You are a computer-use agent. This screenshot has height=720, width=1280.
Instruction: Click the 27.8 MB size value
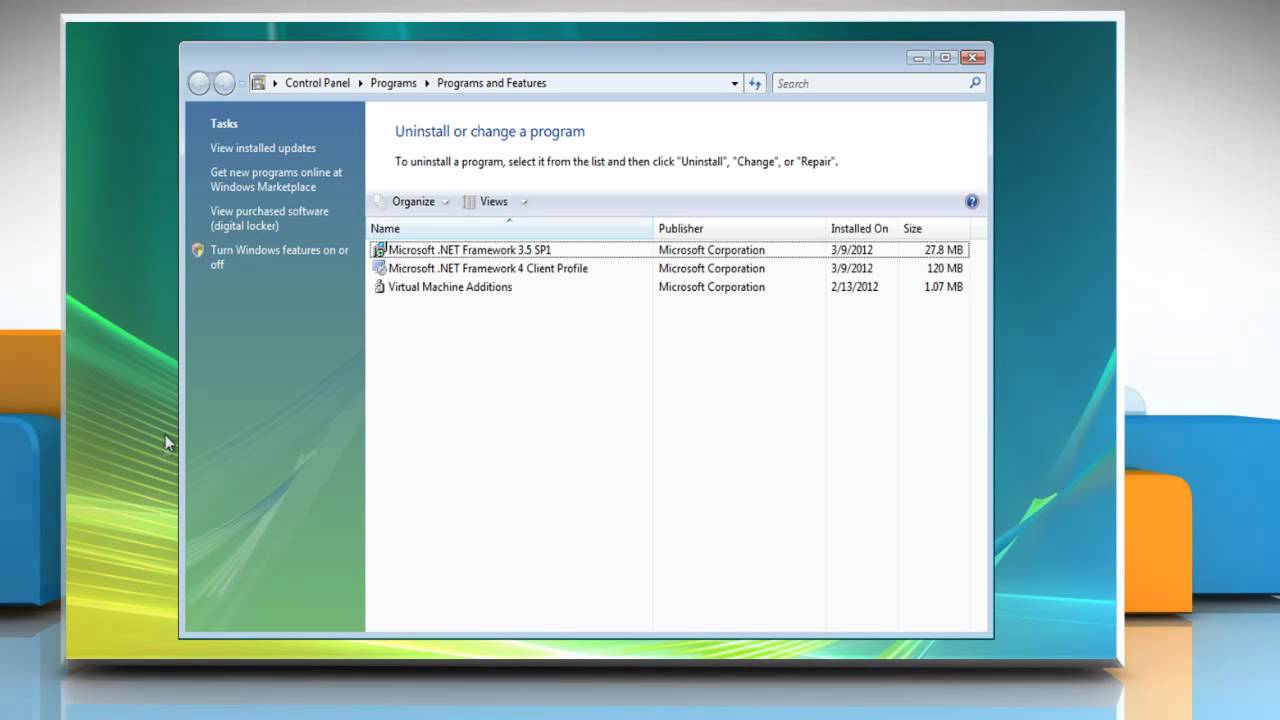pos(944,250)
